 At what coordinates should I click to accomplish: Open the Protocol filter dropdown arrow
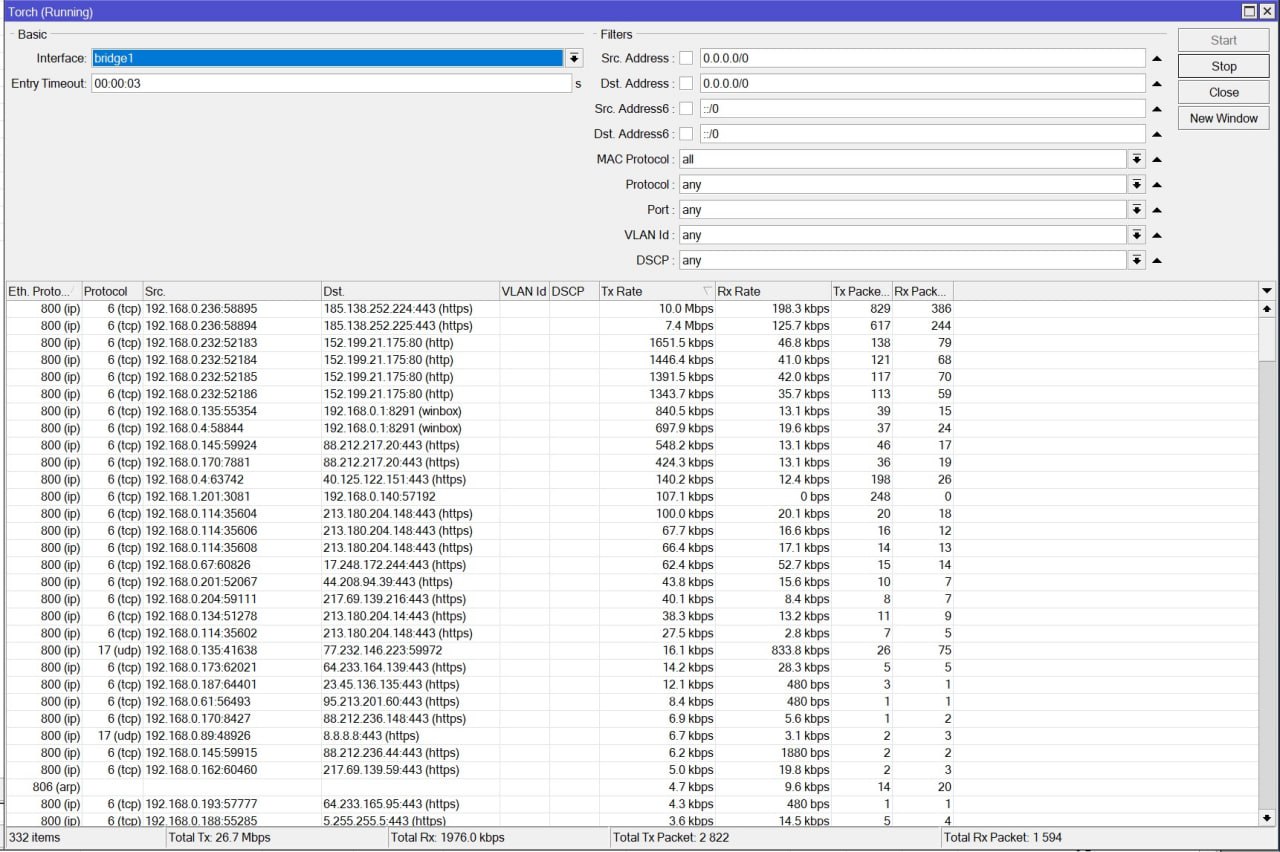point(1137,184)
